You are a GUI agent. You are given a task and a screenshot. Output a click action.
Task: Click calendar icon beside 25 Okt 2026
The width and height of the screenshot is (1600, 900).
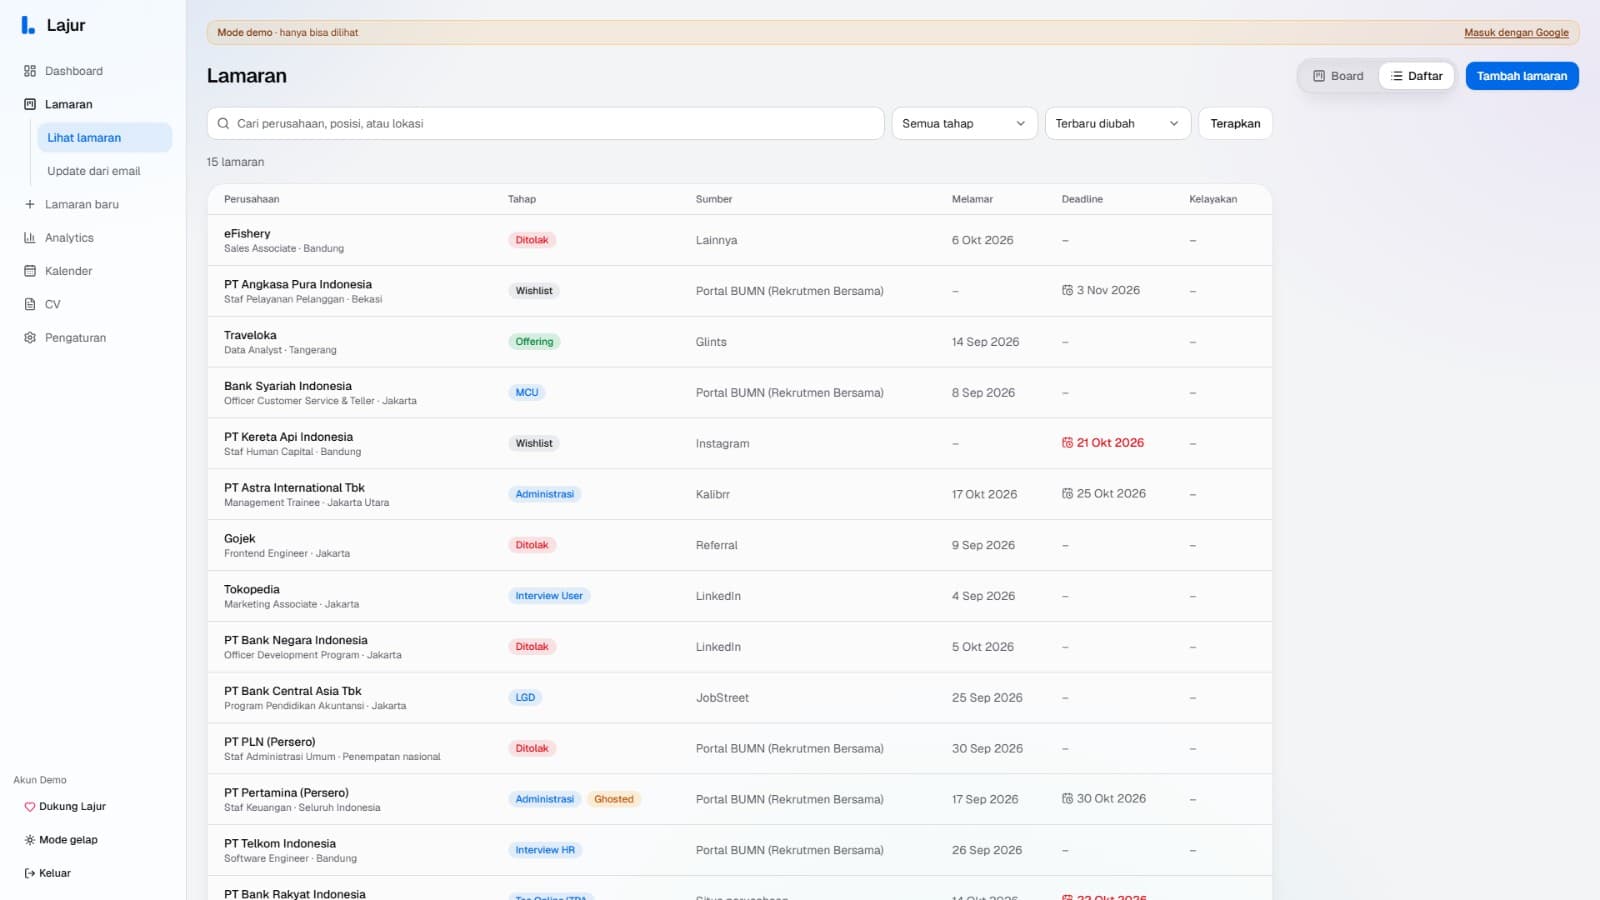coord(1067,493)
